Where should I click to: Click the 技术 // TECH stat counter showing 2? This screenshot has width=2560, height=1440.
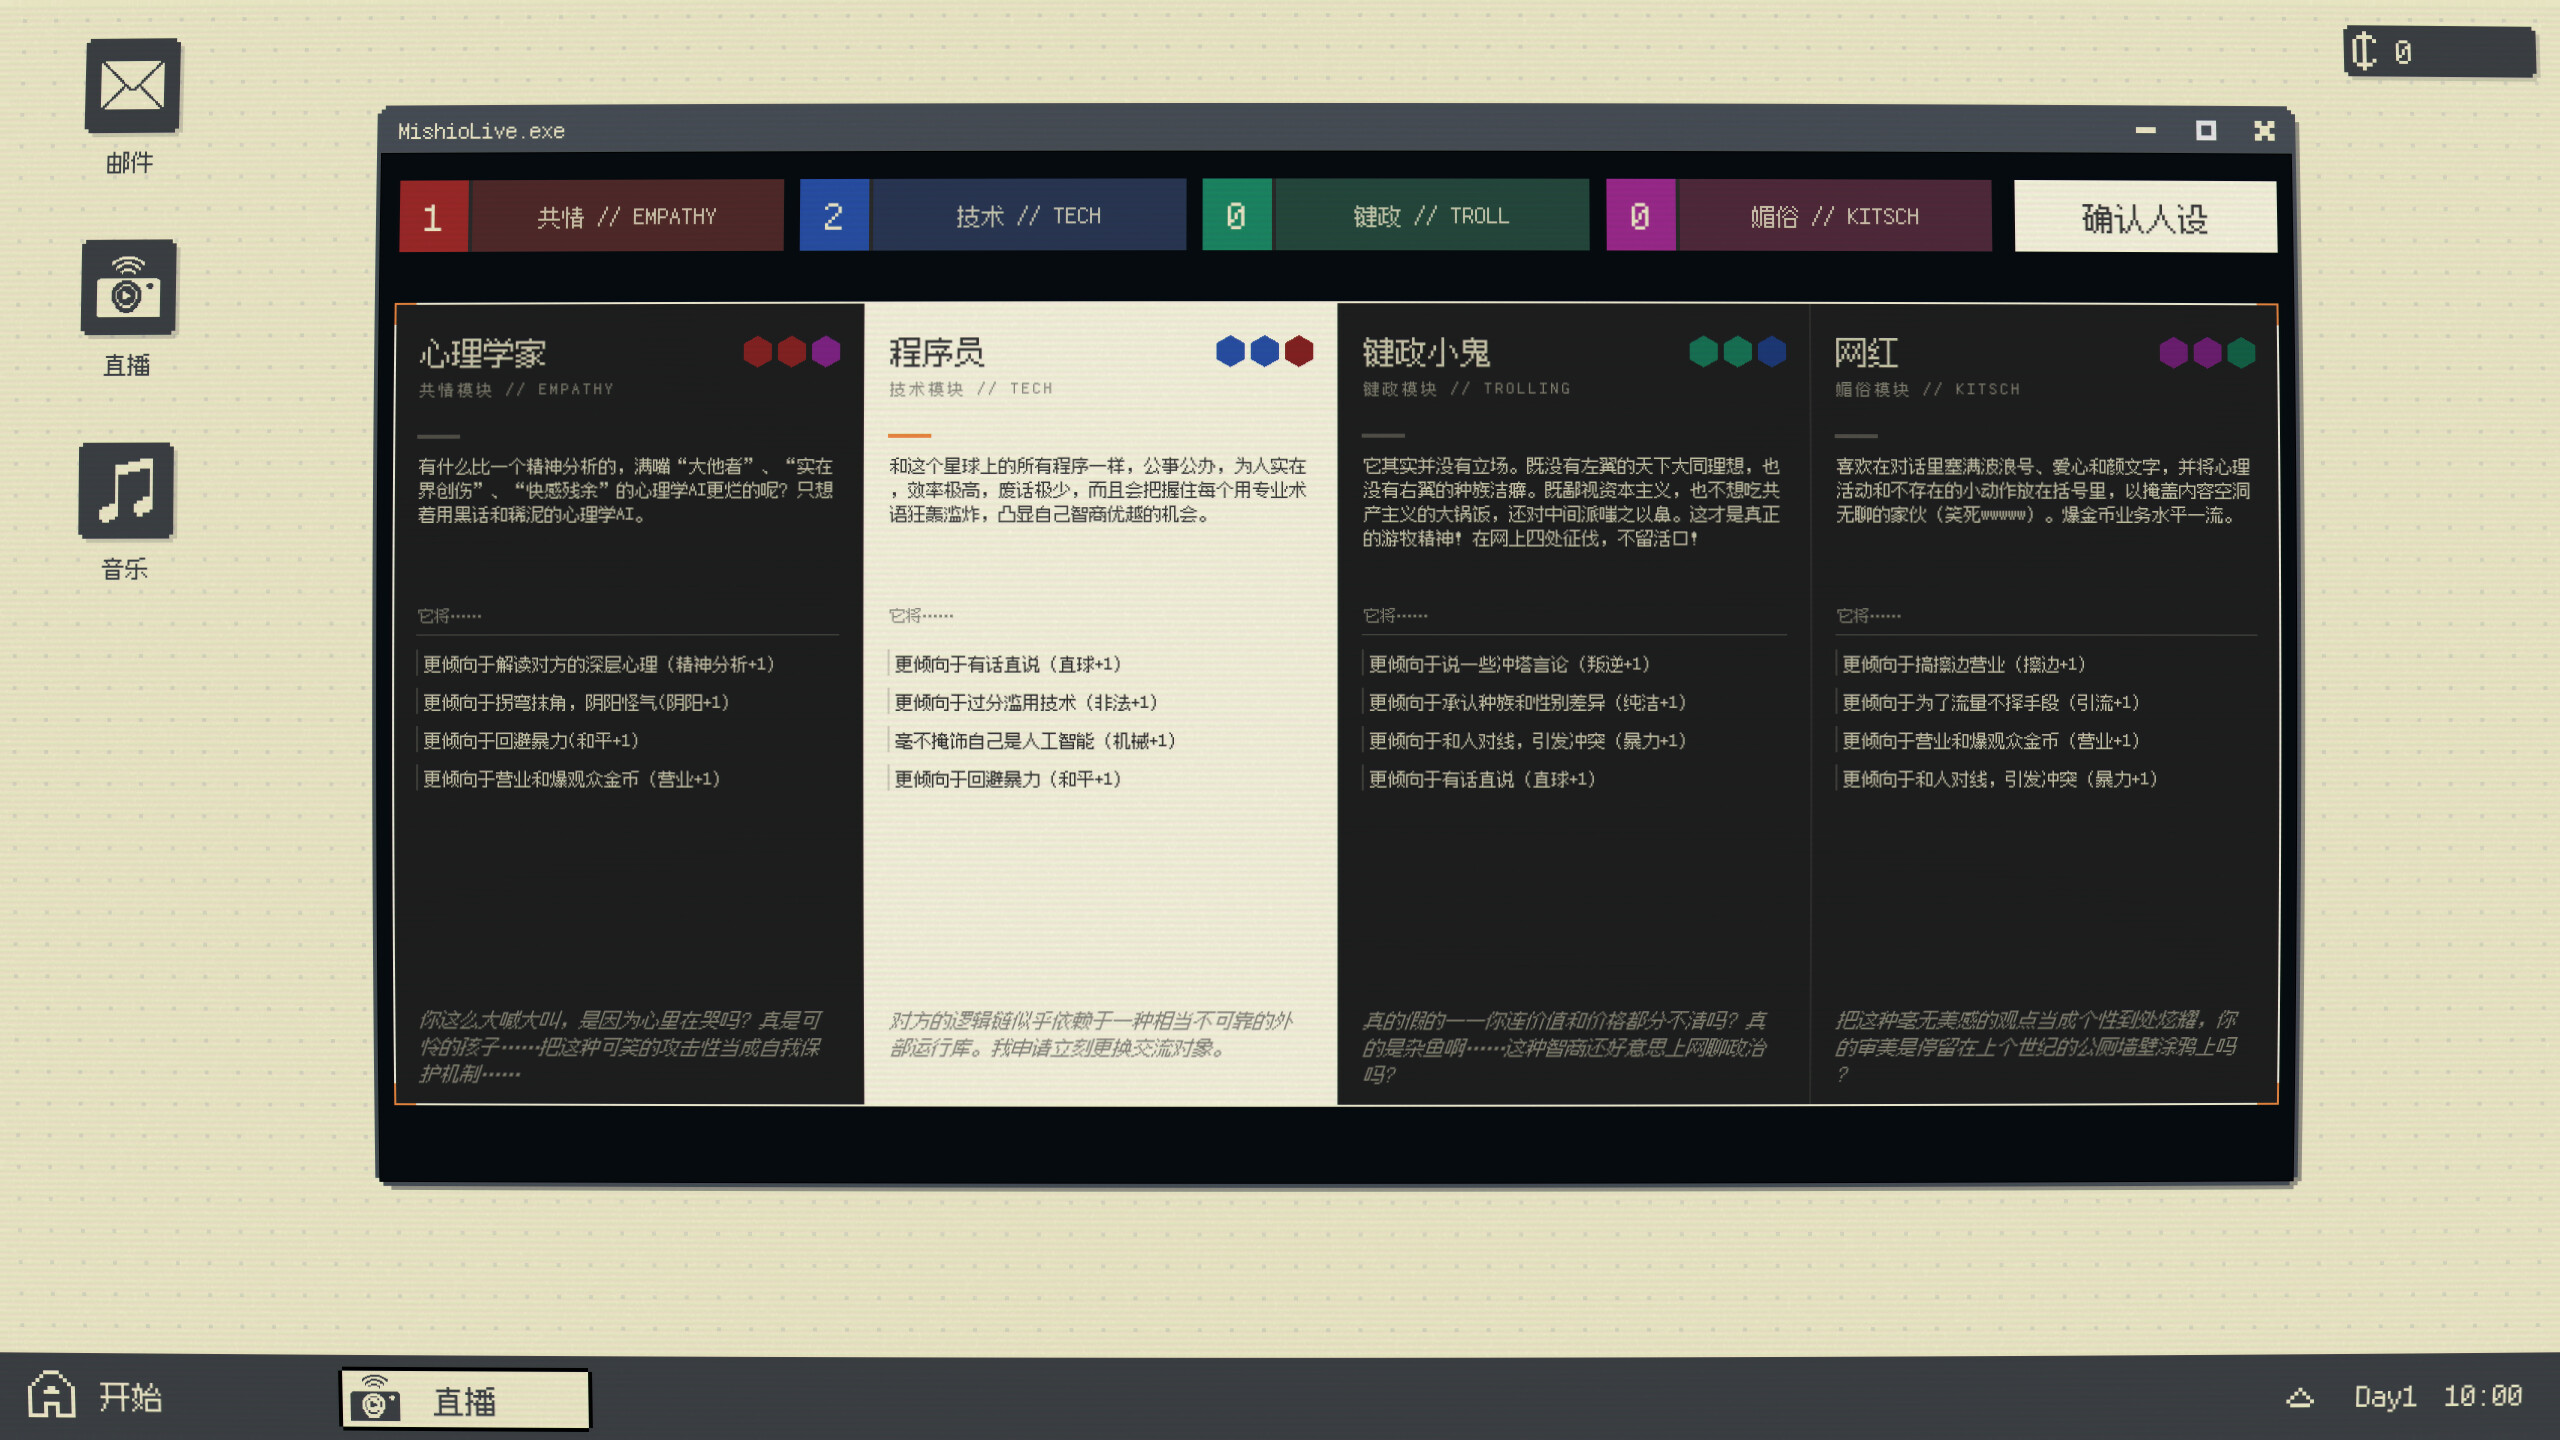tap(833, 215)
